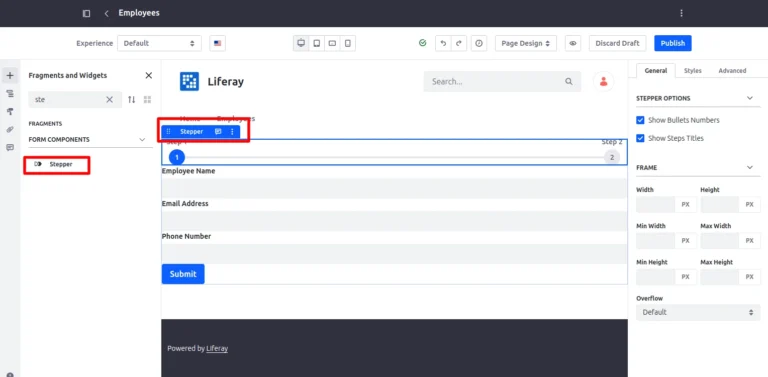Viewport: 768px width, 377px height.
Task: Select step 1 bullet in stepper
Action: 177,157
